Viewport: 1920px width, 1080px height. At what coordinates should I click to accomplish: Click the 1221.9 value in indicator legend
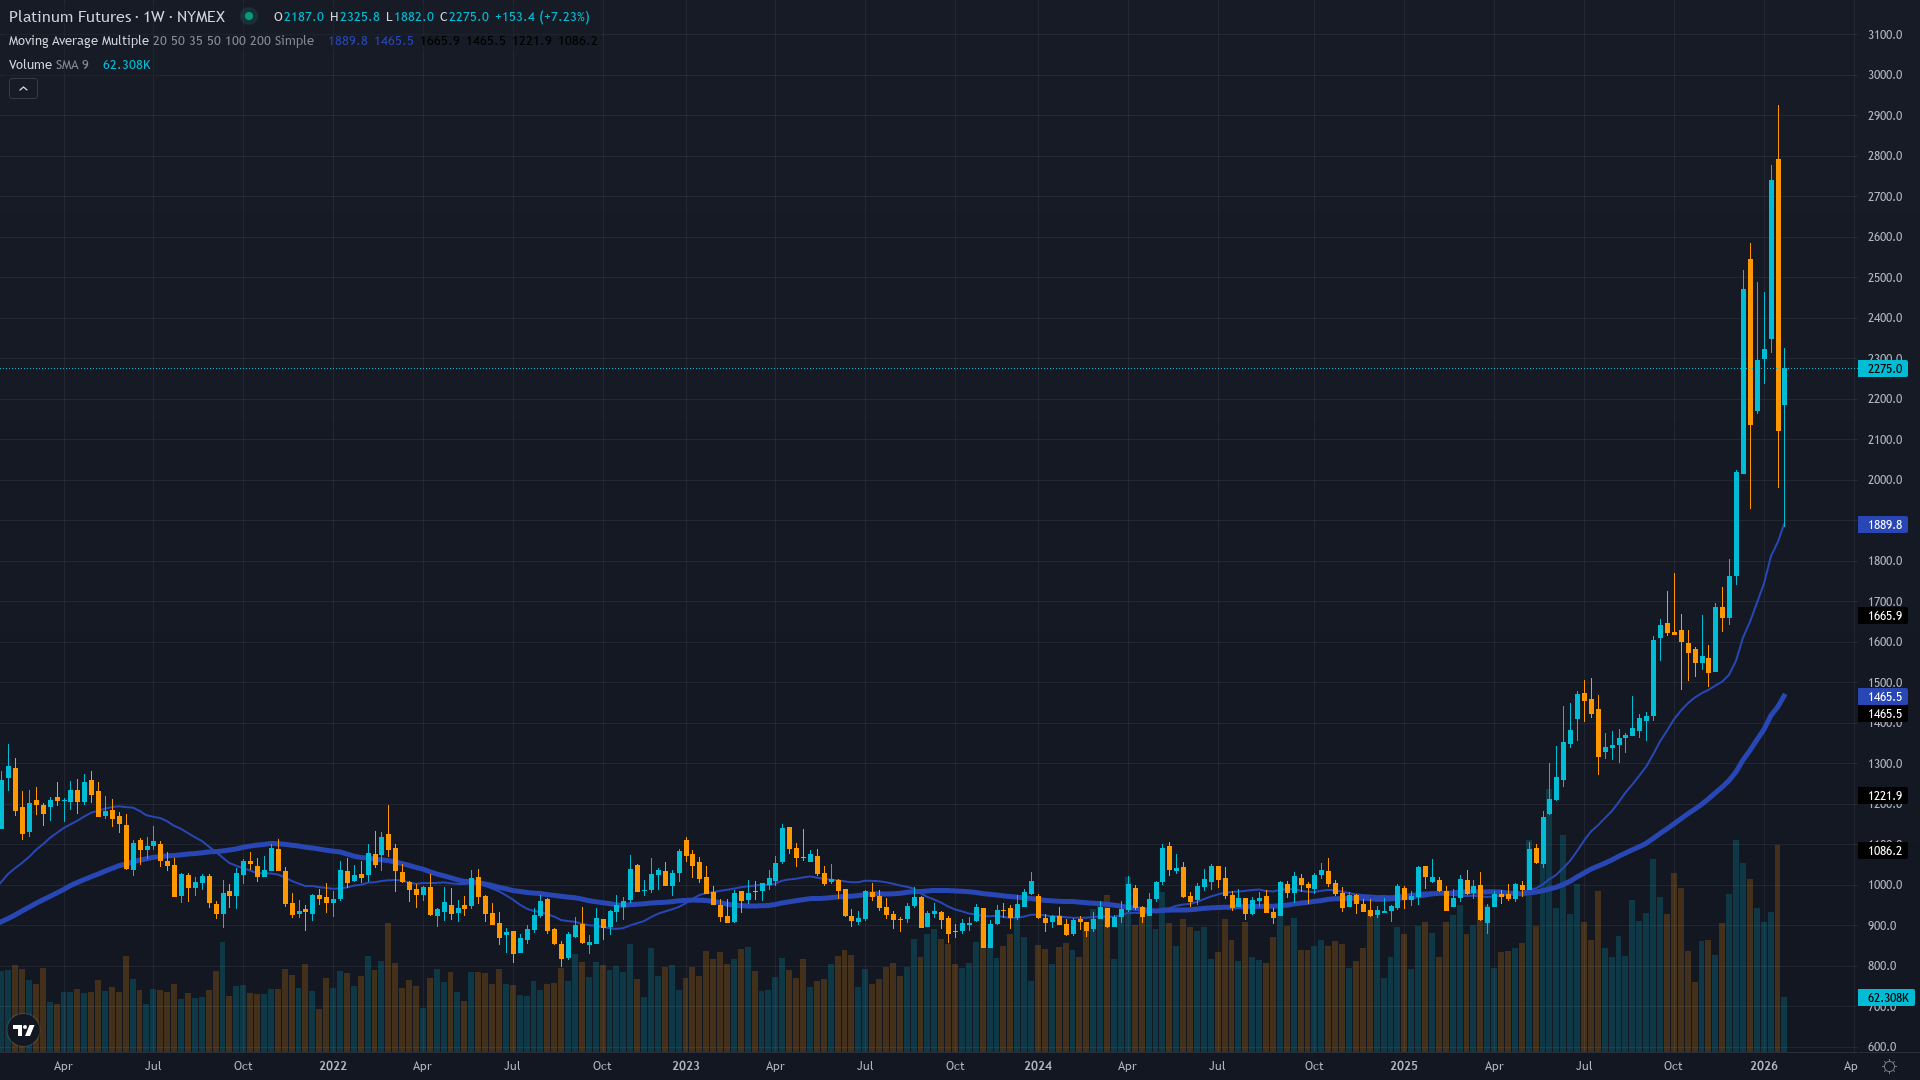click(532, 41)
